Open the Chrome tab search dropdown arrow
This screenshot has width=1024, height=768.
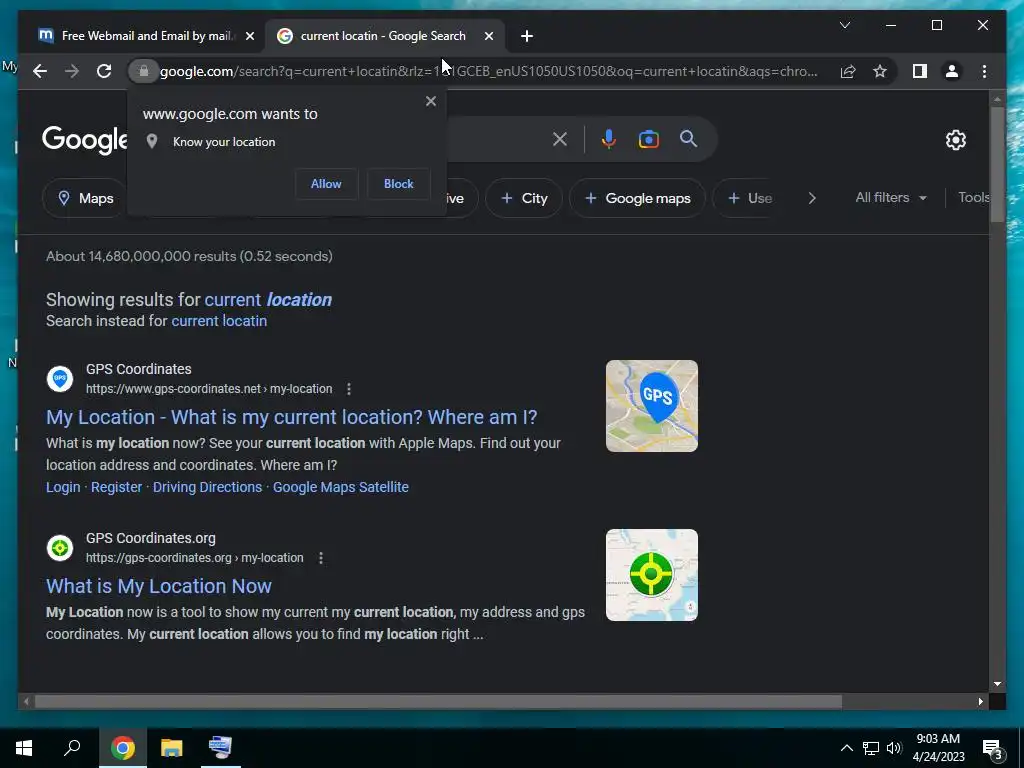844,25
